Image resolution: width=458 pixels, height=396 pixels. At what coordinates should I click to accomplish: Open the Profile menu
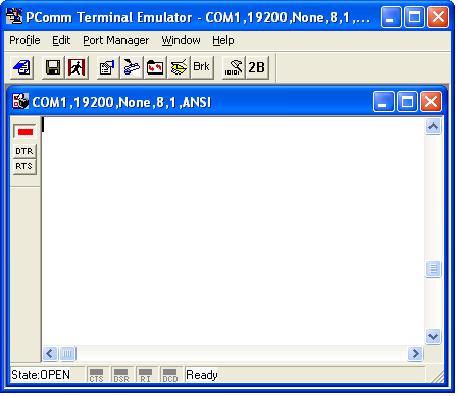click(25, 40)
